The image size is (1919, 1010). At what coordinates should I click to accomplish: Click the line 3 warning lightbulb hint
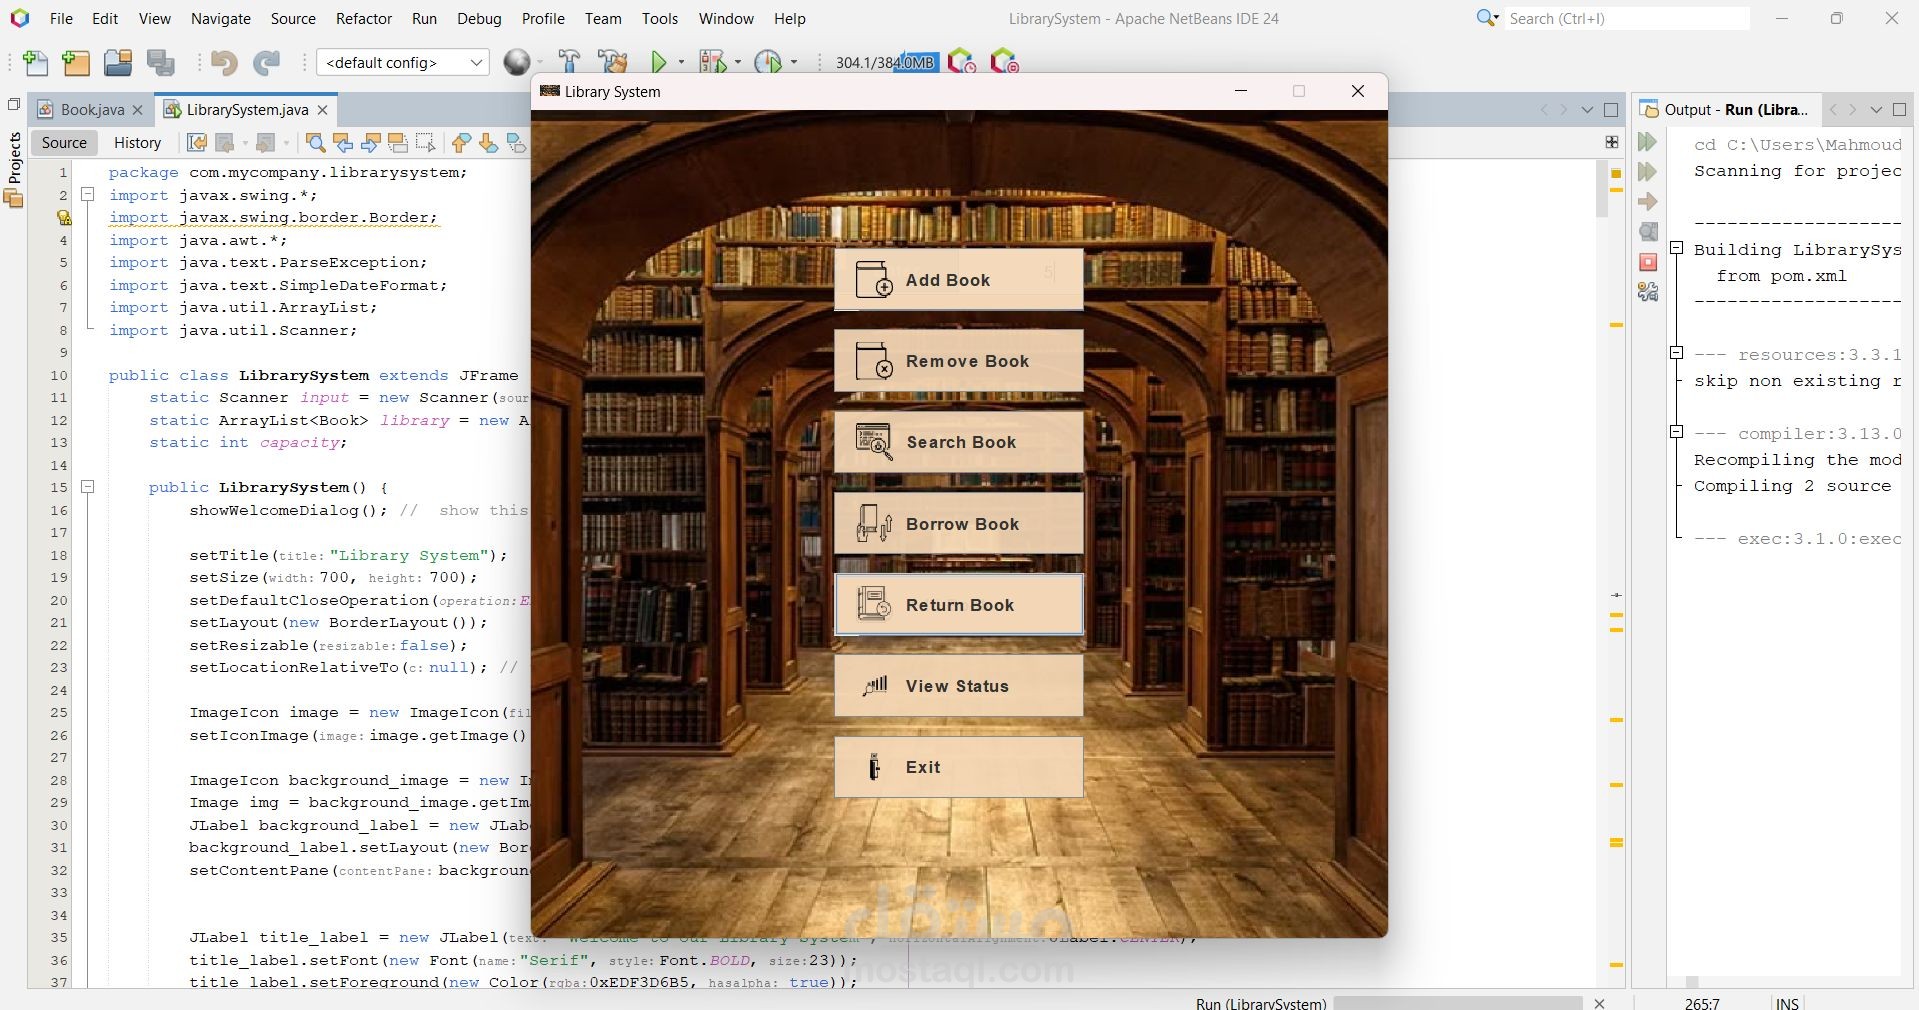click(64, 217)
